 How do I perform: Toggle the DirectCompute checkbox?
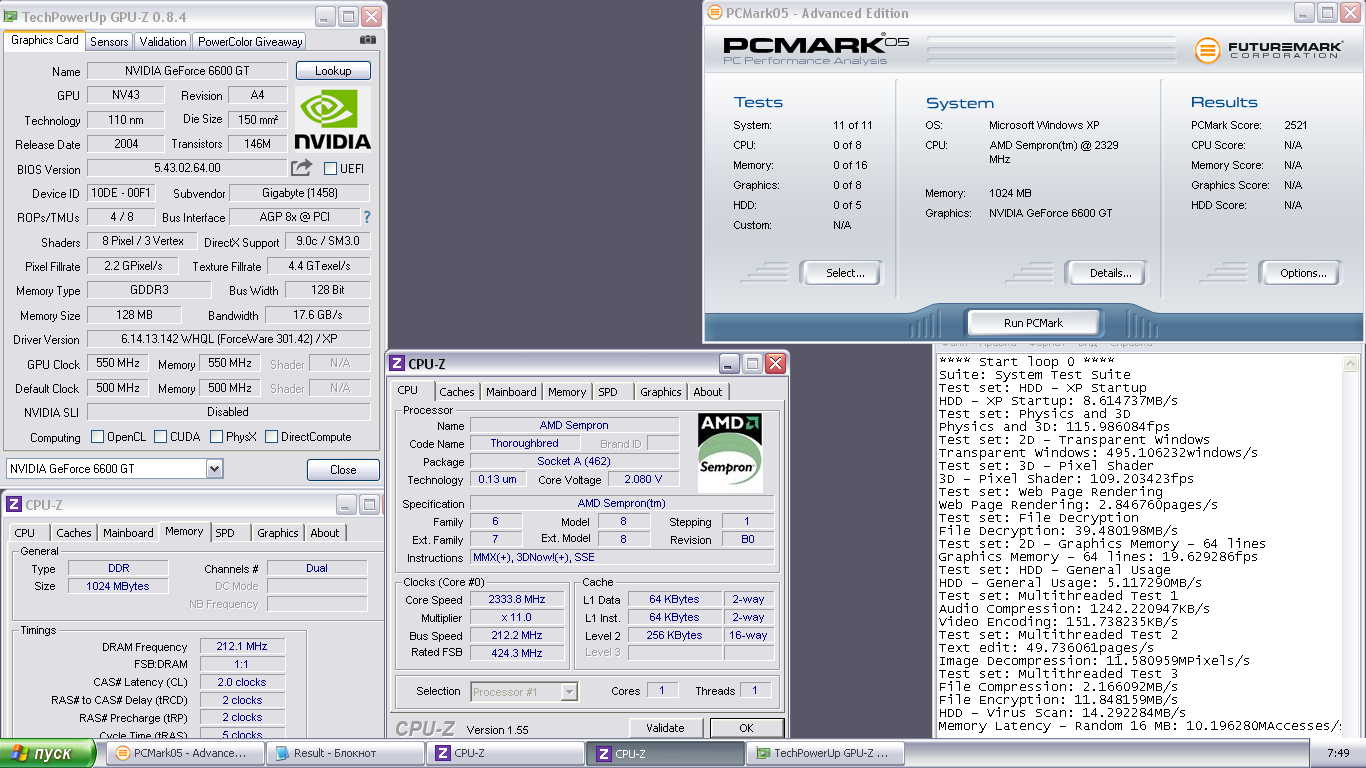[271, 437]
